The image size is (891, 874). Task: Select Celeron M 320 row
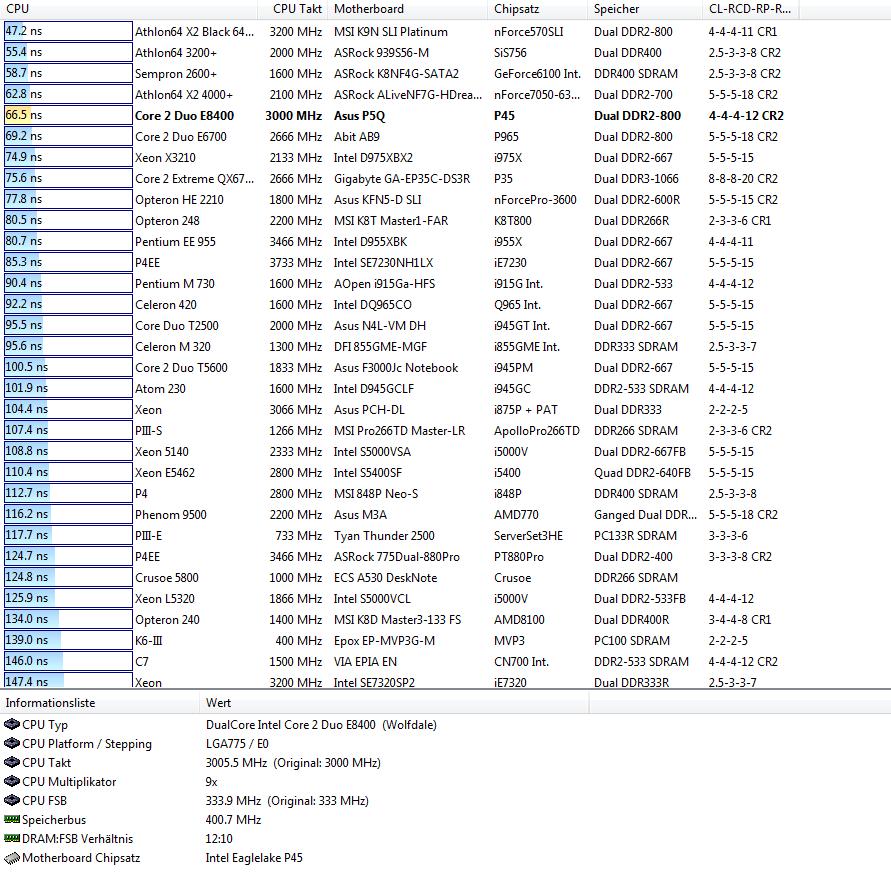(x=398, y=347)
